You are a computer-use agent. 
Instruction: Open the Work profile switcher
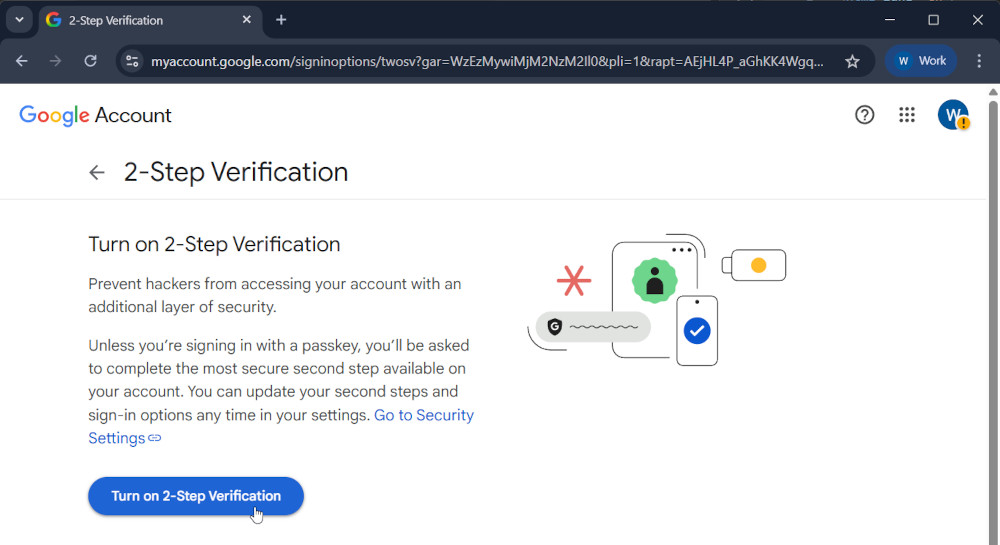(921, 61)
